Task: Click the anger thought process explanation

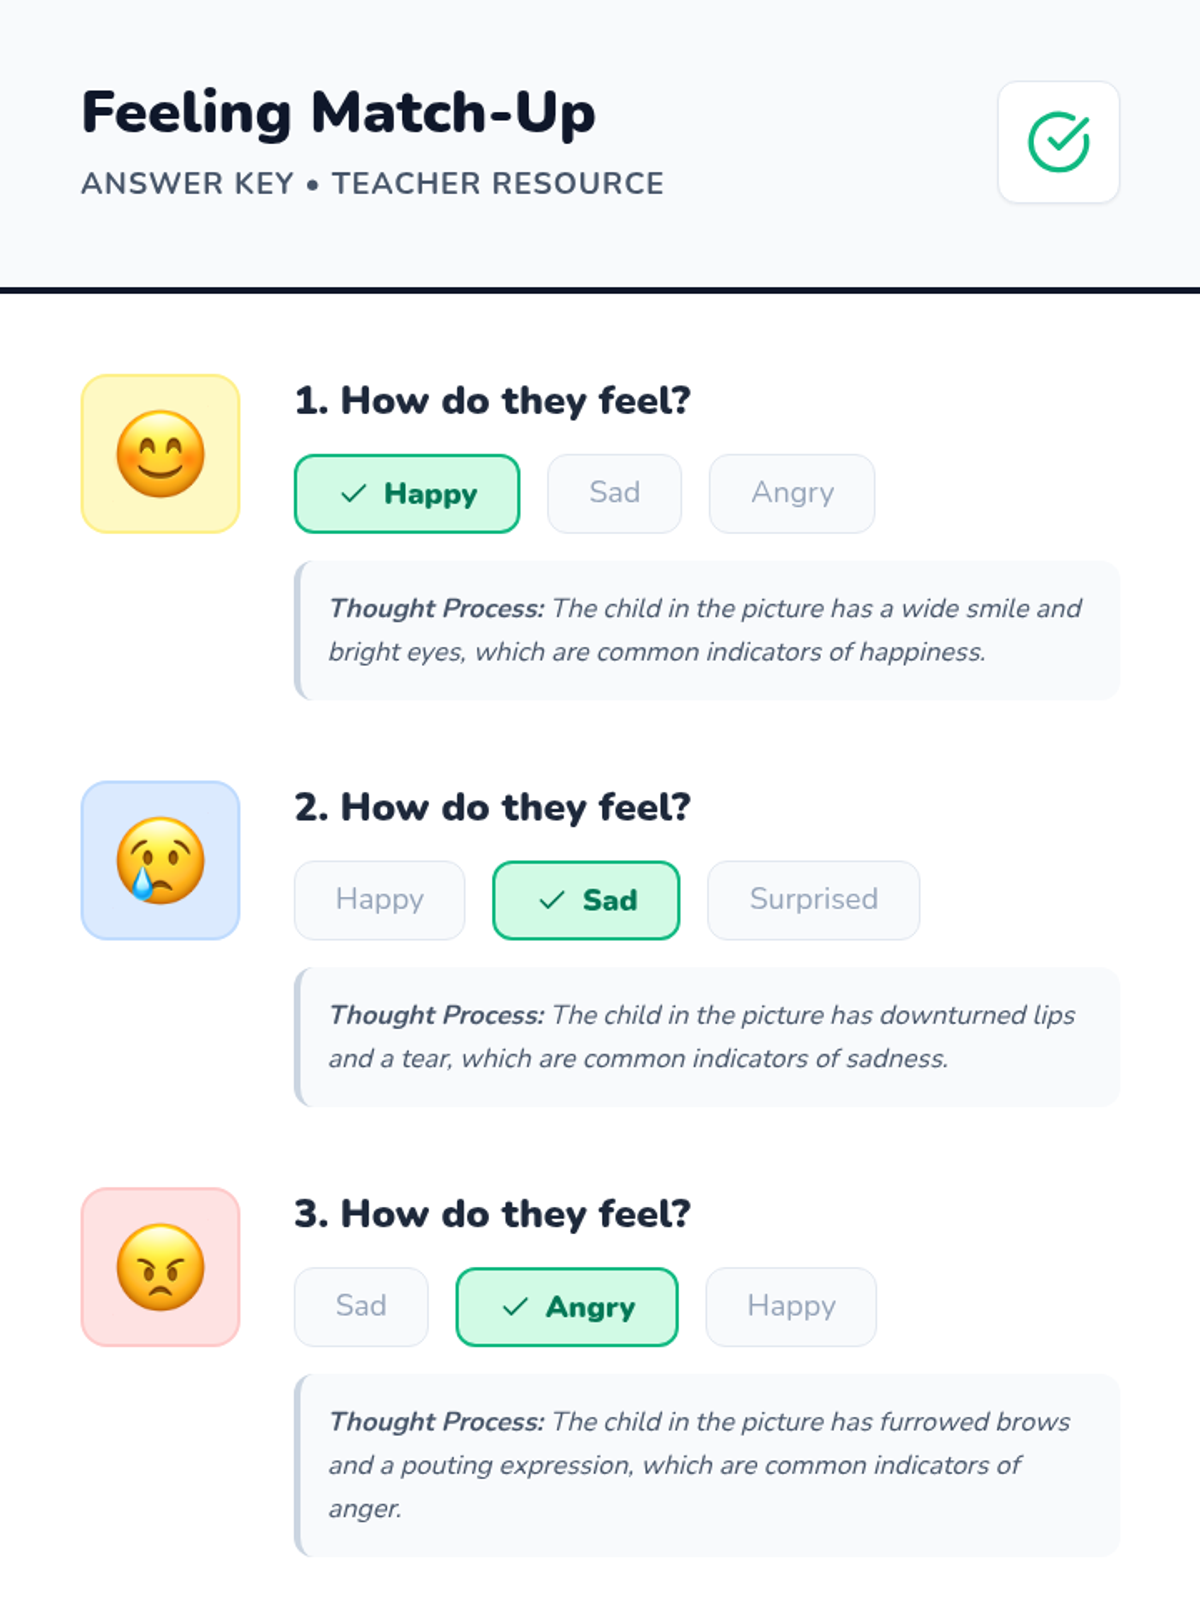Action: point(706,1465)
